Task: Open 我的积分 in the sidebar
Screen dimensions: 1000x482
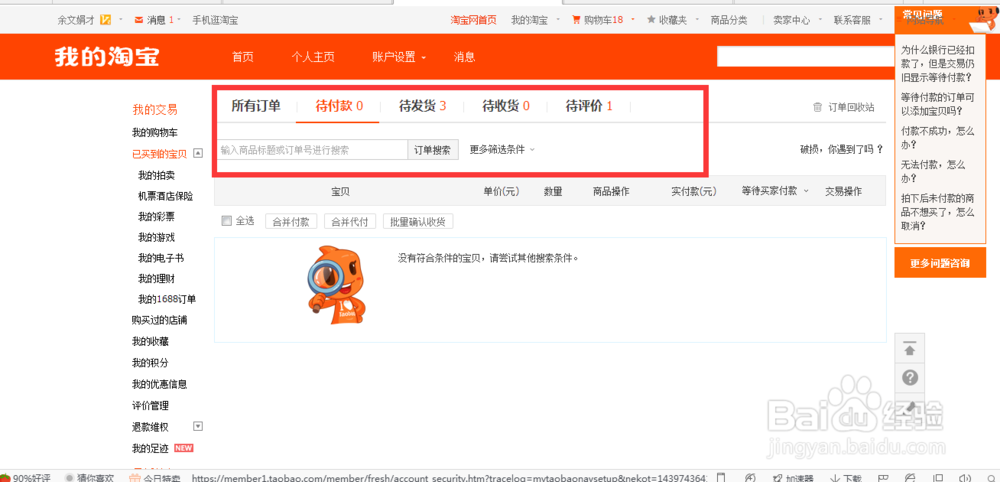Action: [151, 363]
